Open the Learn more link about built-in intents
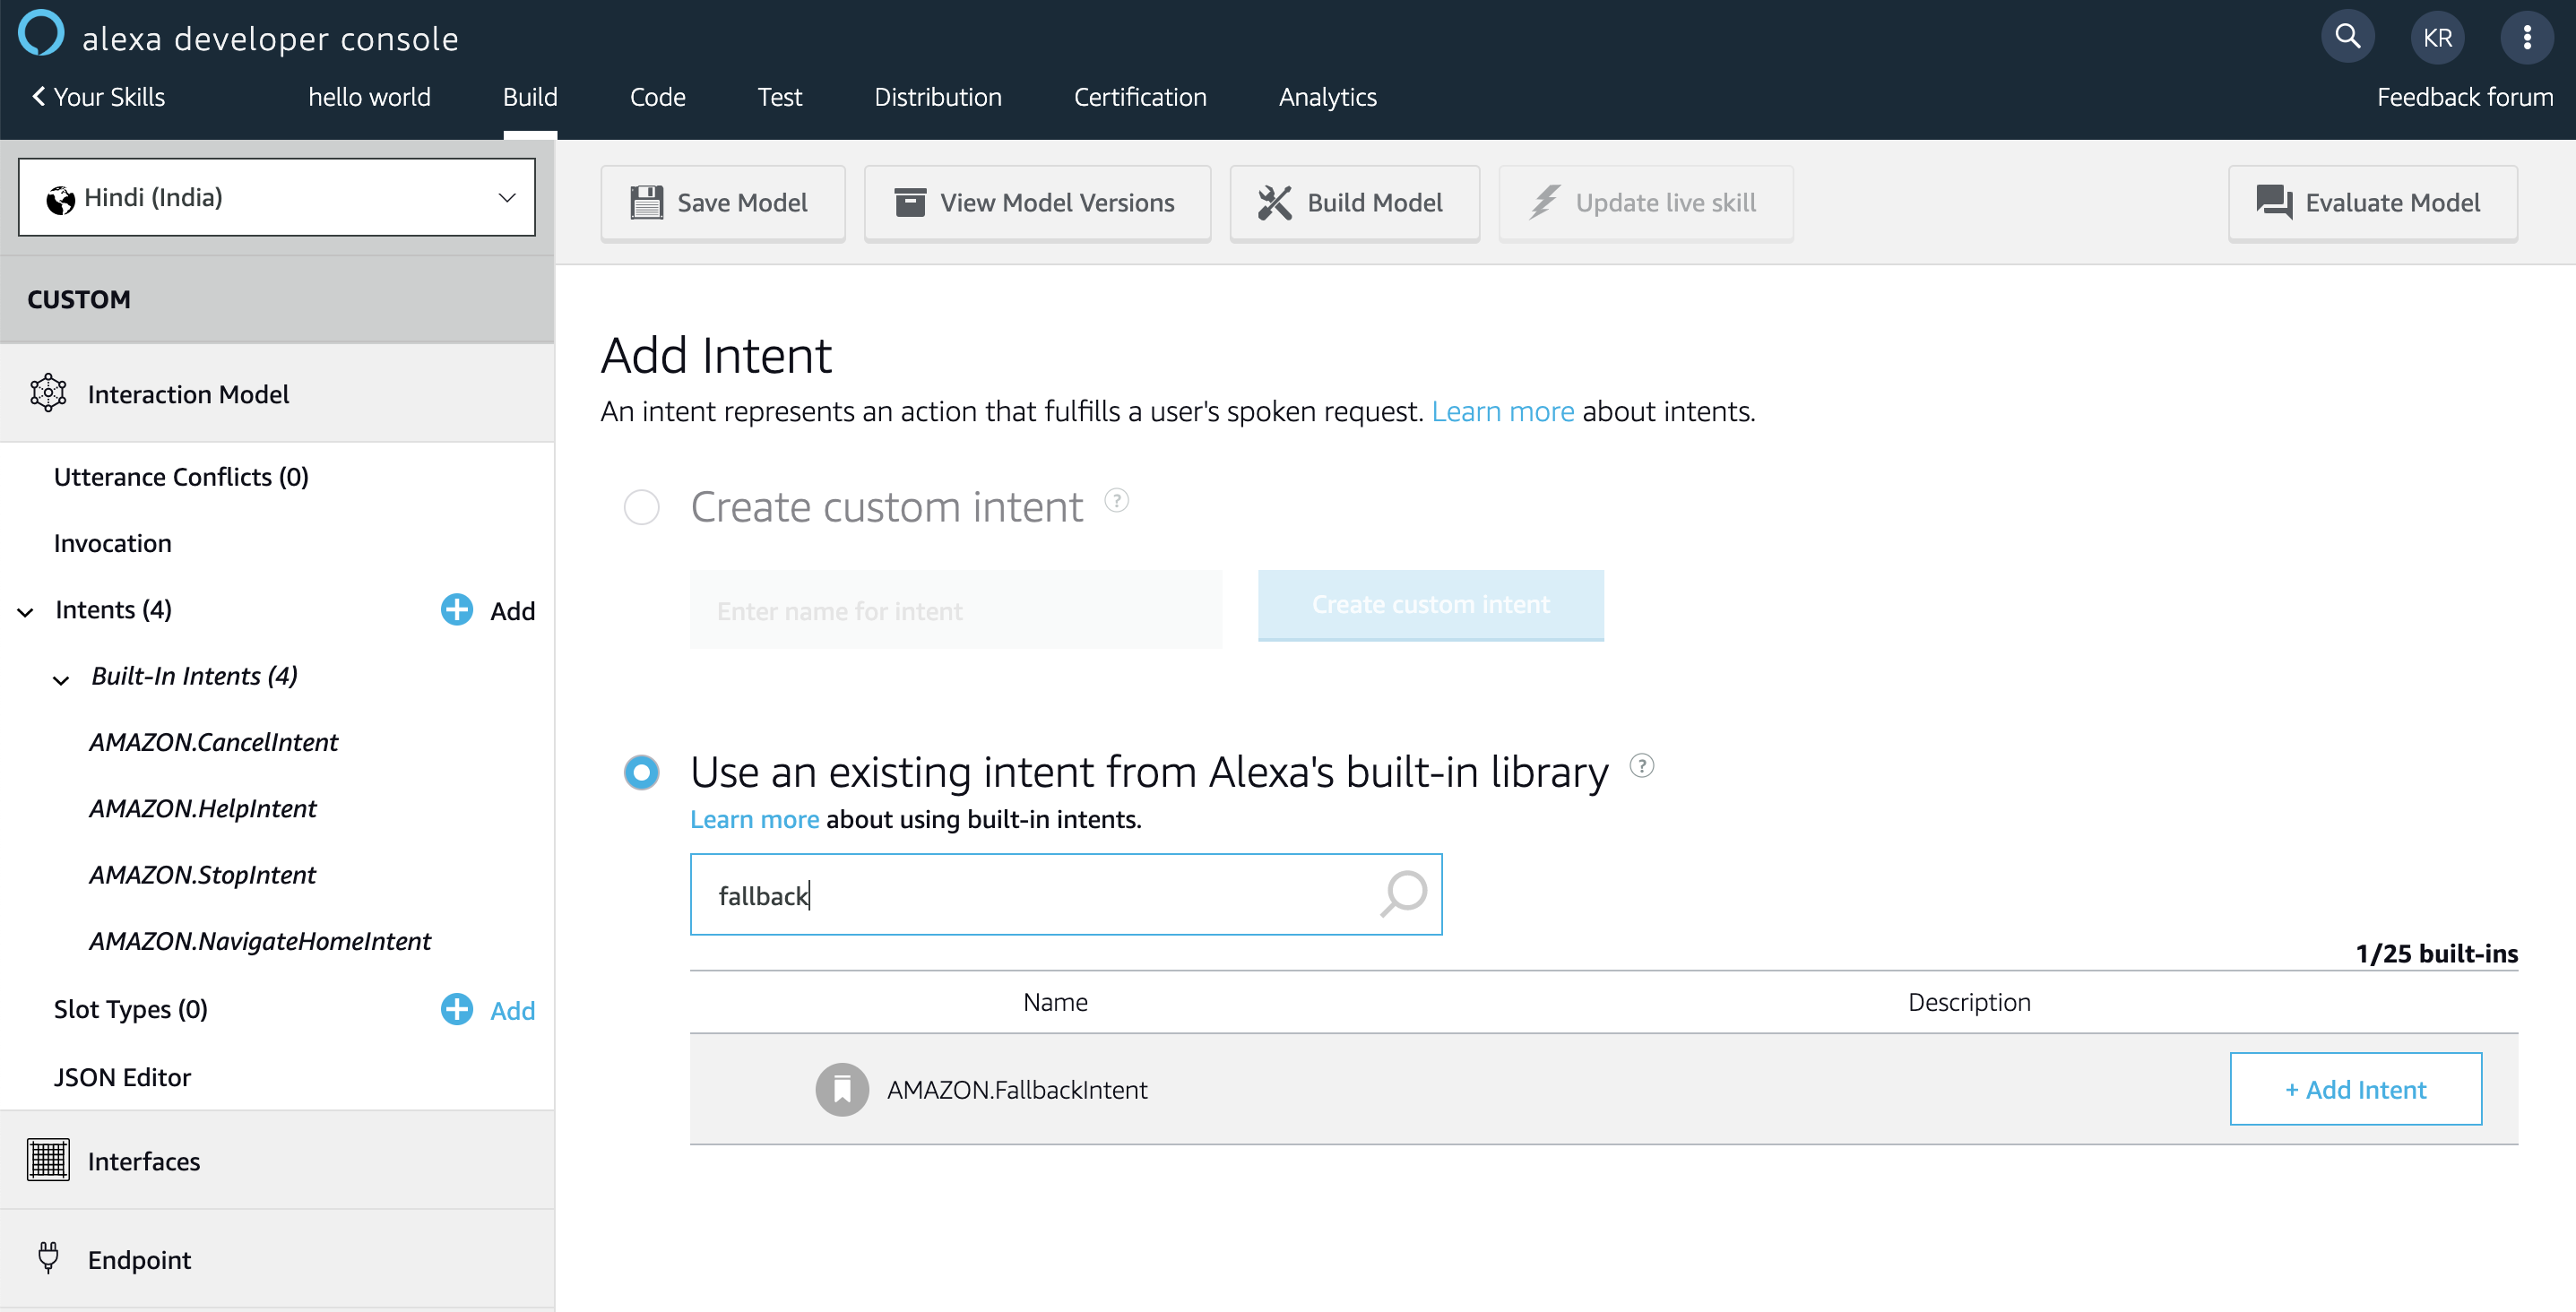Screen dimensions: 2576x1312 754,819
